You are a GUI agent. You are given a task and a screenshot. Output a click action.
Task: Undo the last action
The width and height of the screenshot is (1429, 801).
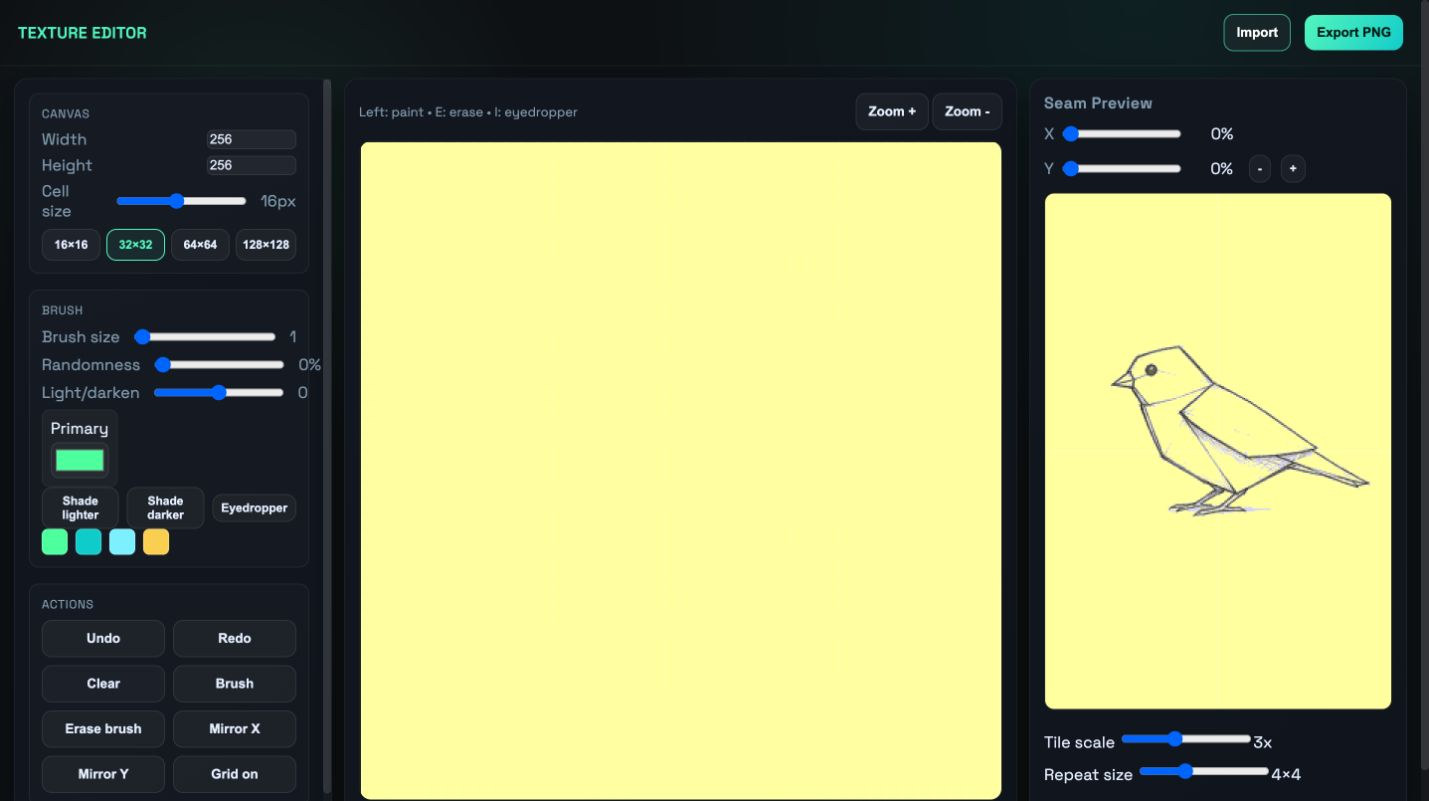point(103,639)
